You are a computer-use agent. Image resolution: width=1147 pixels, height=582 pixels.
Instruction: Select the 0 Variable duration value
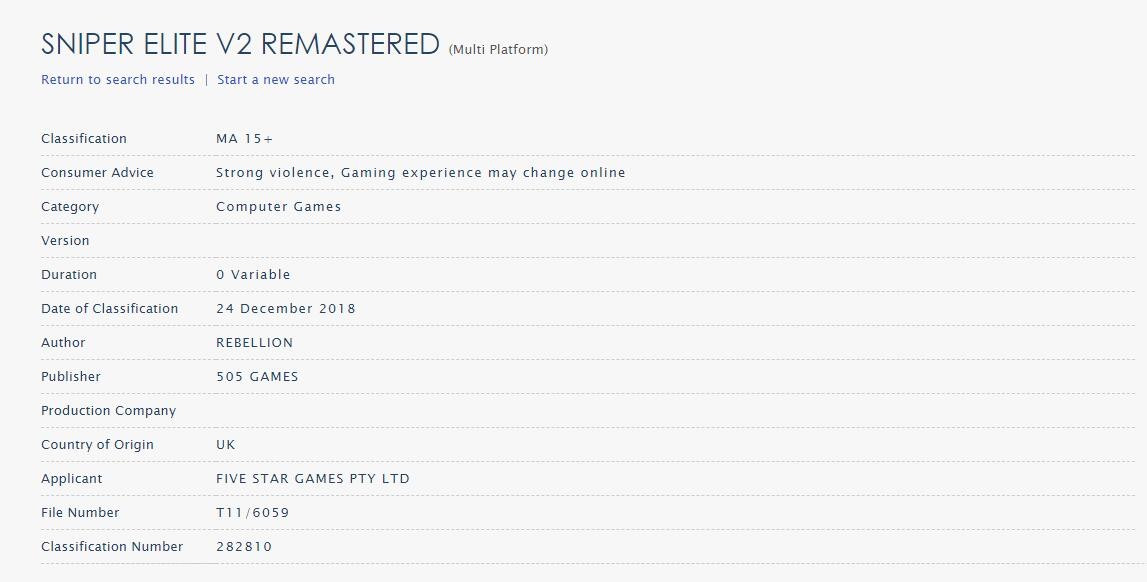point(253,275)
